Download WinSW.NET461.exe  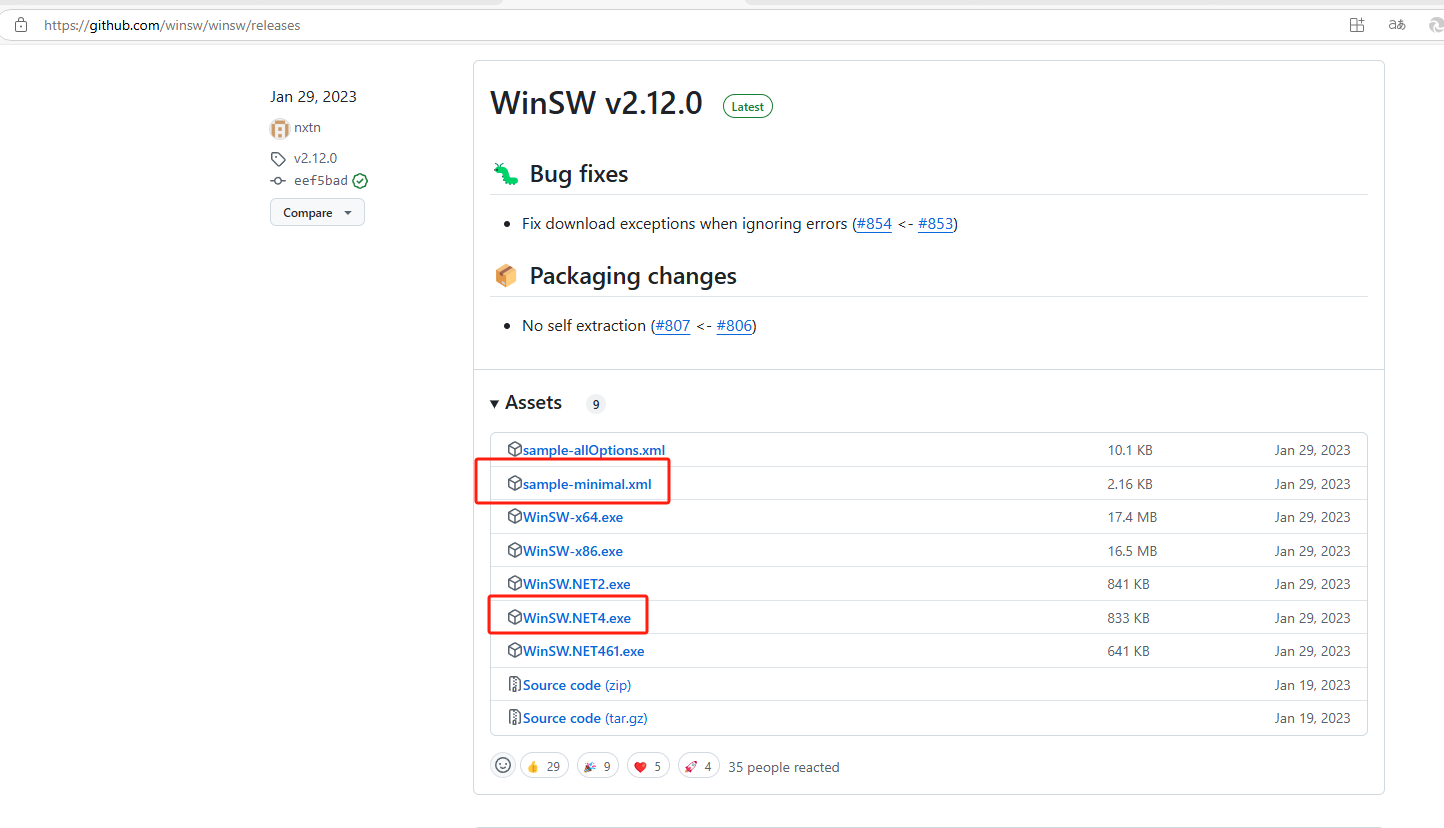[x=584, y=651]
